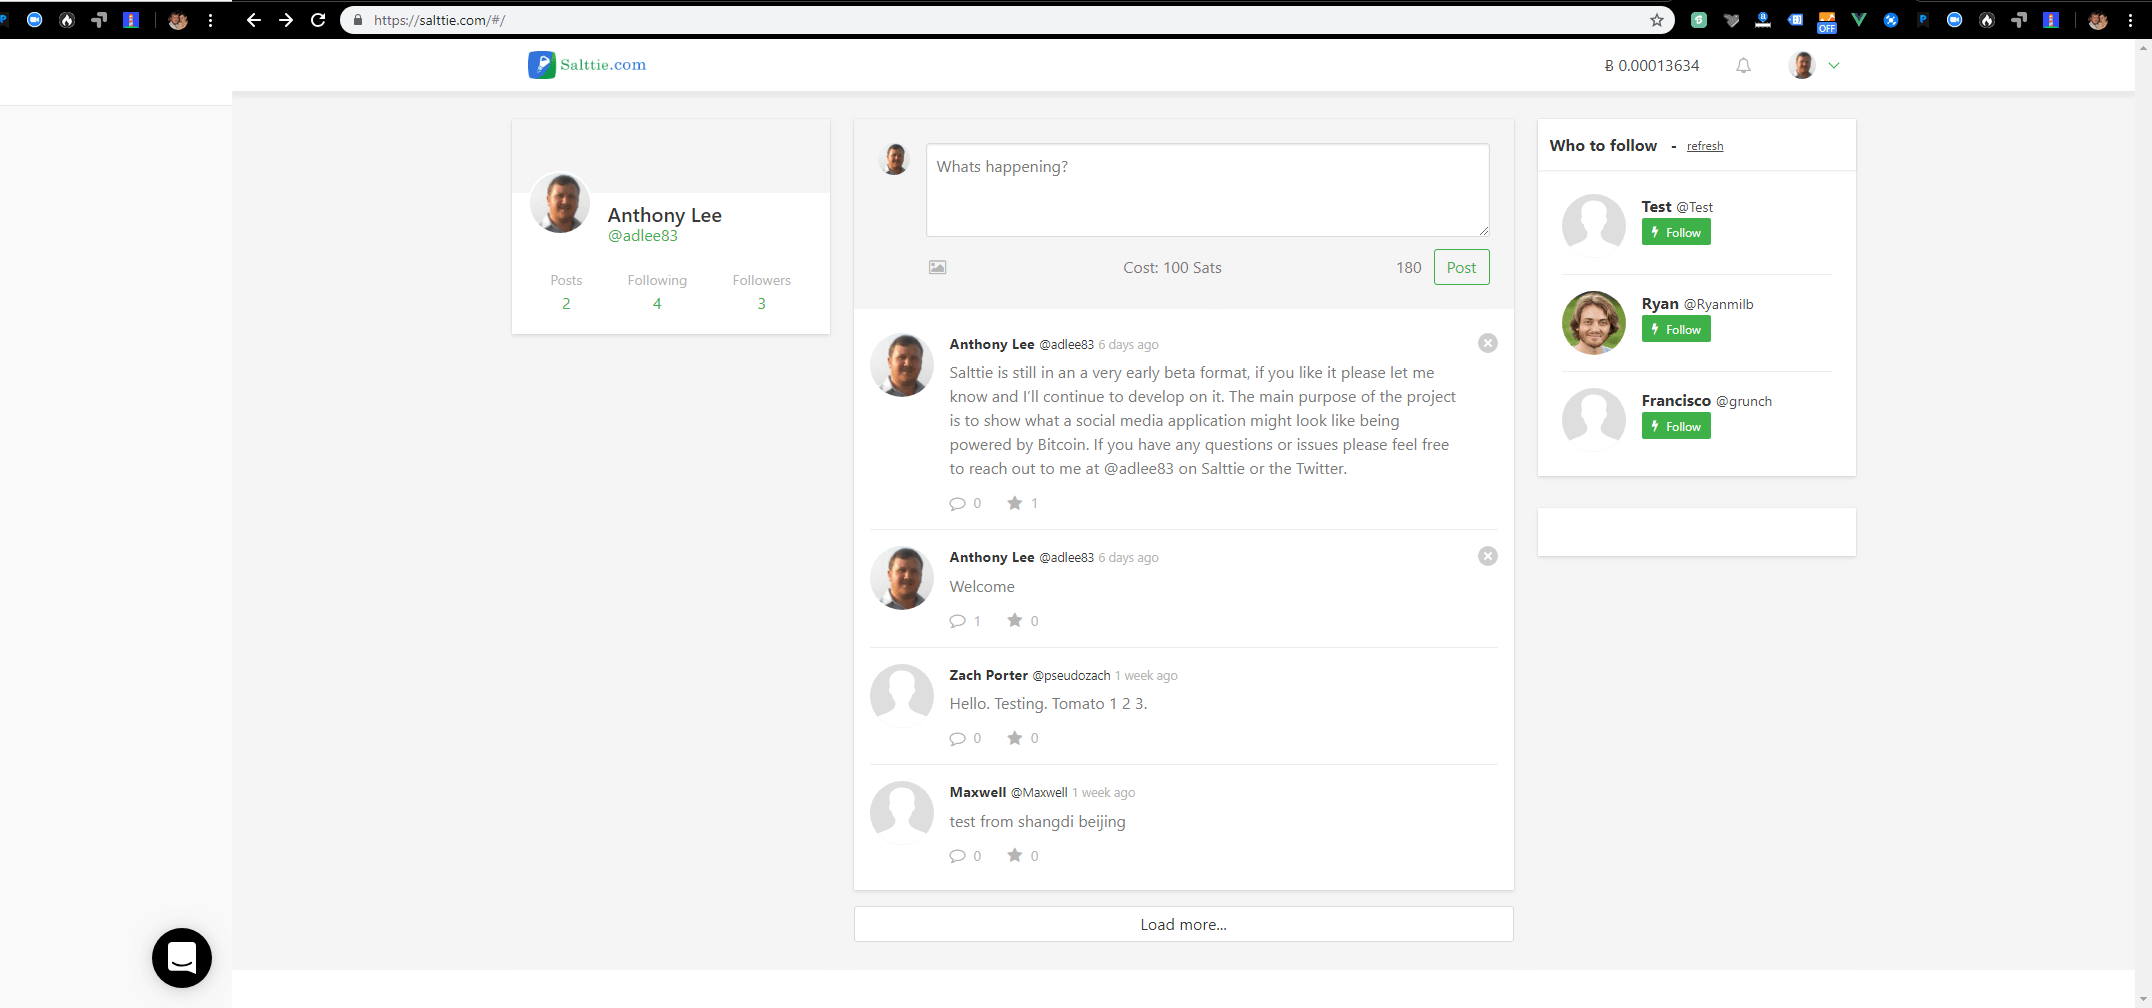The image size is (2152, 1008).
Task: Attach an image with the picture icon
Action: (x=937, y=267)
